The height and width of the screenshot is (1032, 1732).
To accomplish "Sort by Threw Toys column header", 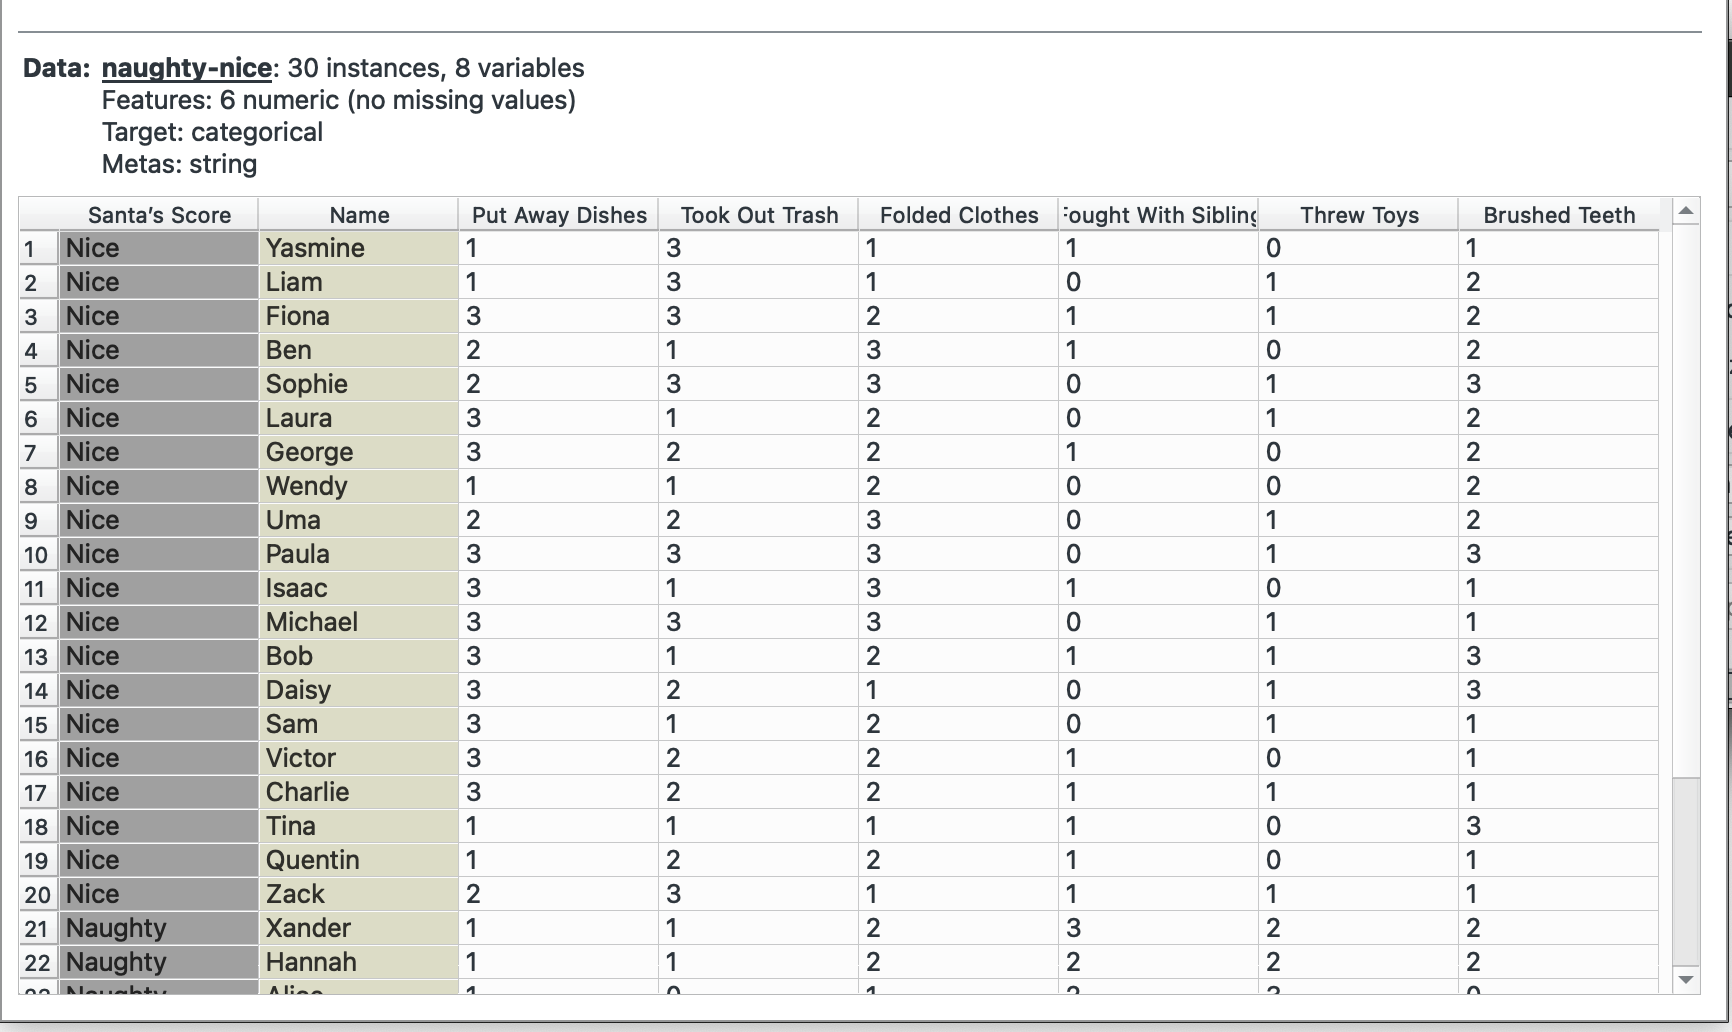I will tap(1359, 215).
